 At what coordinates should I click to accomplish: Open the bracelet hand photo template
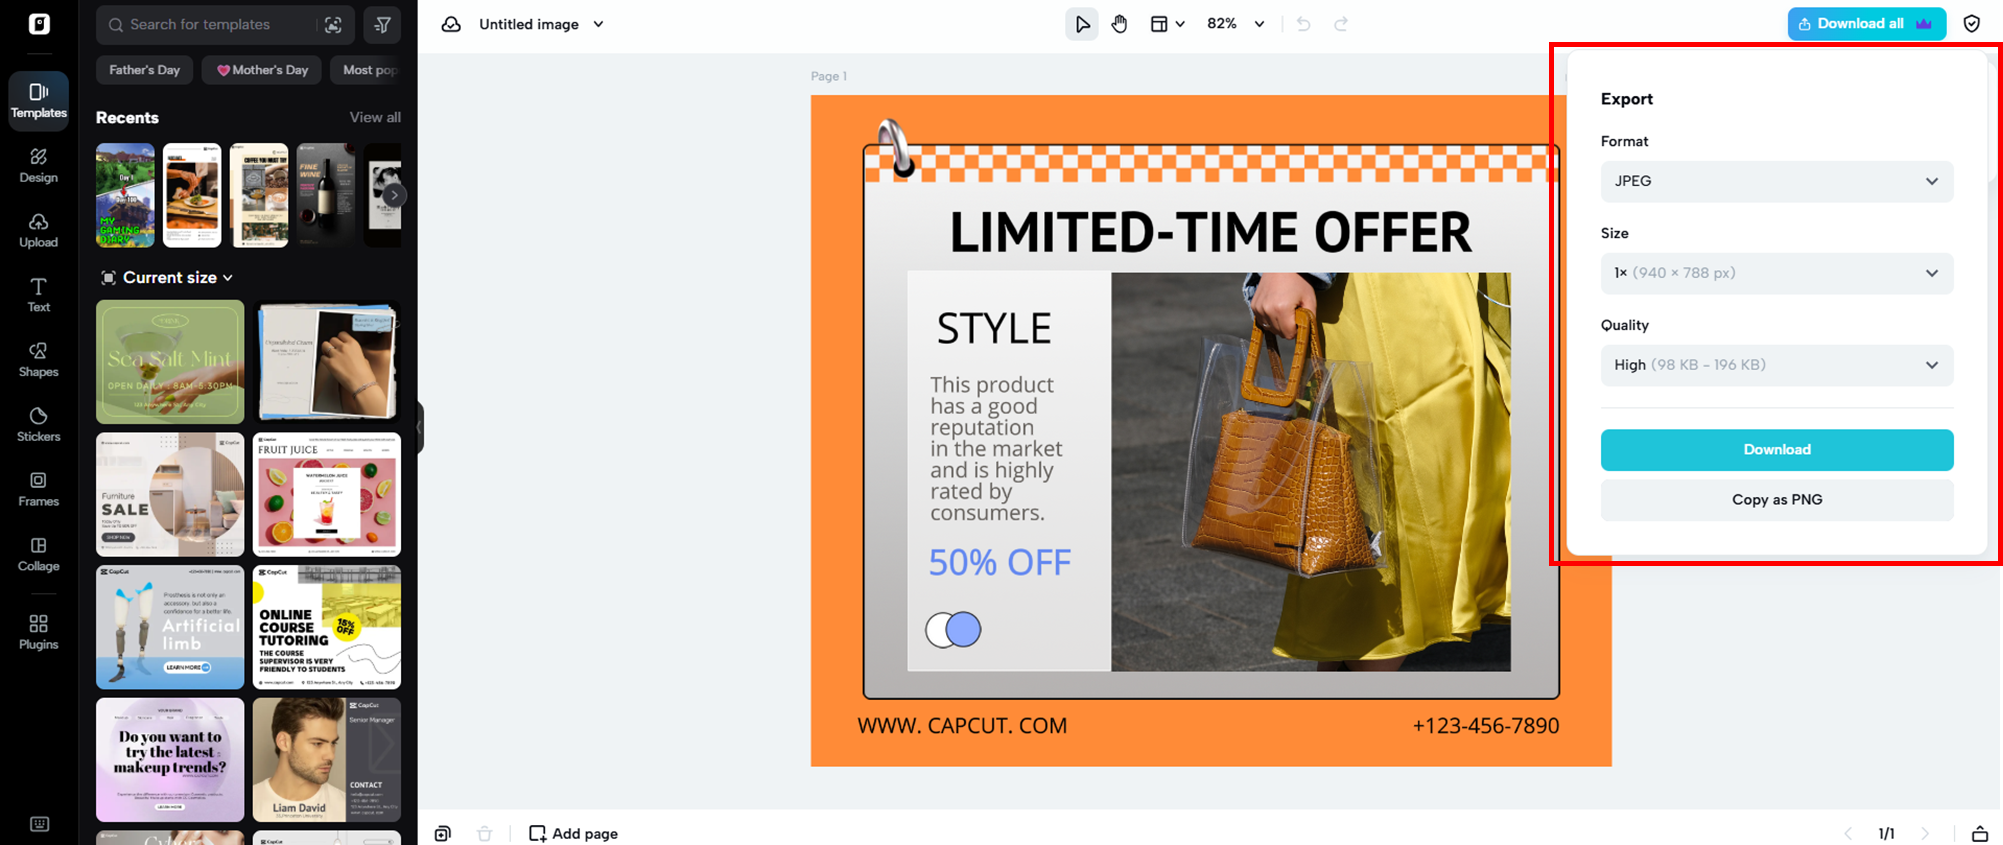pos(327,362)
